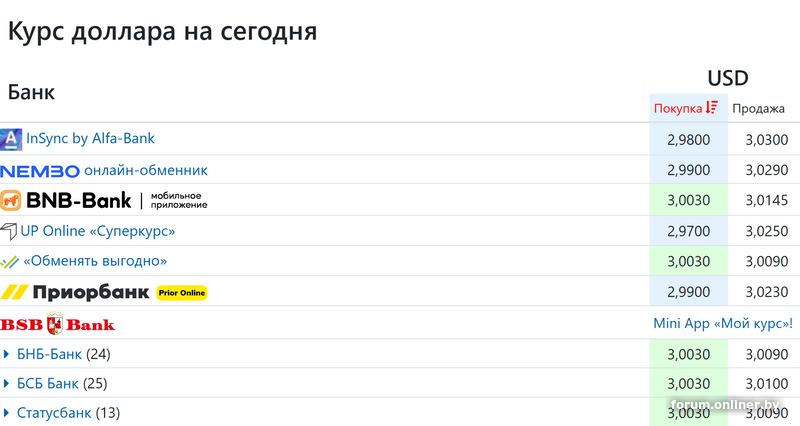Expand the БНБ-Банк branch list

[8, 354]
